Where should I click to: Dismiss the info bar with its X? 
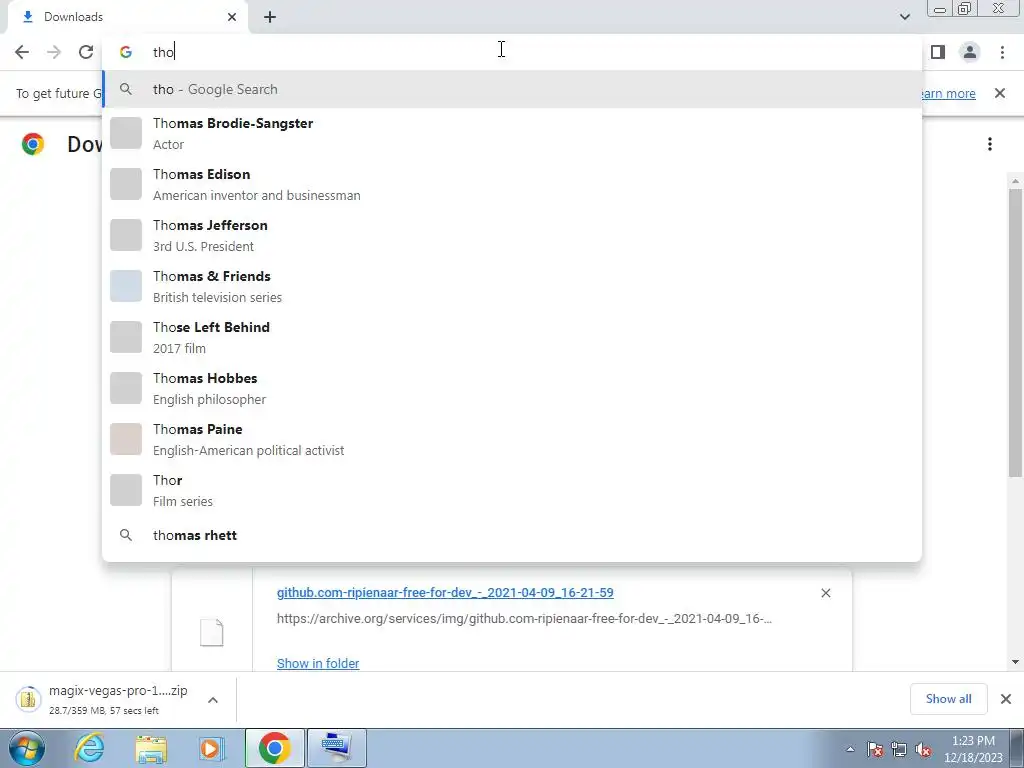[1000, 93]
